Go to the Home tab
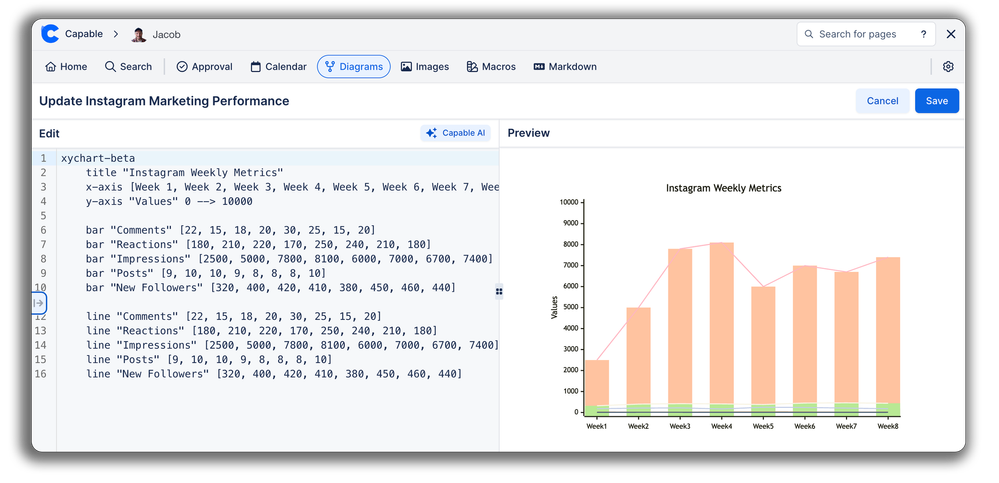The width and height of the screenshot is (999, 483). point(66,66)
